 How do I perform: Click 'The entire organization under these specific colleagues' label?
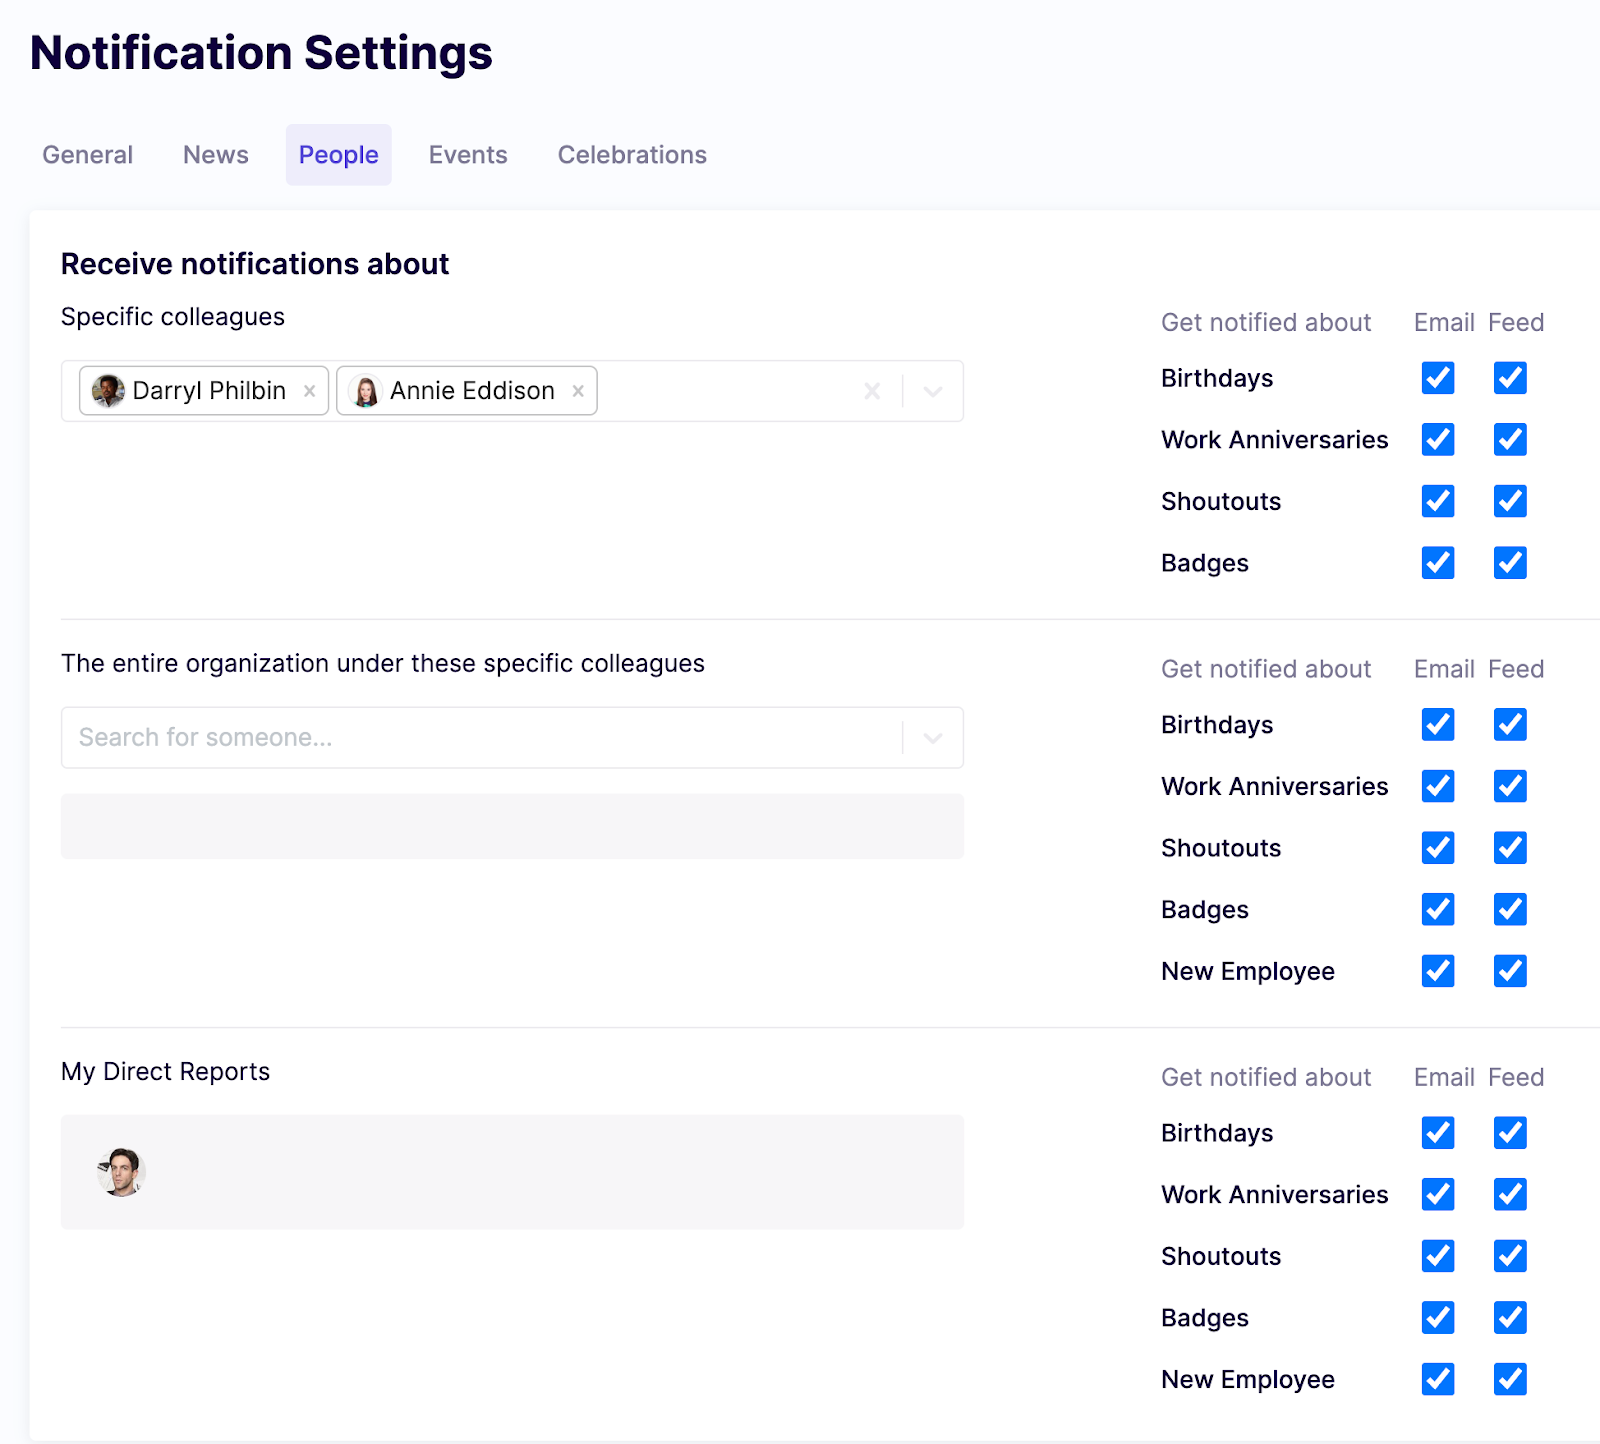(383, 664)
